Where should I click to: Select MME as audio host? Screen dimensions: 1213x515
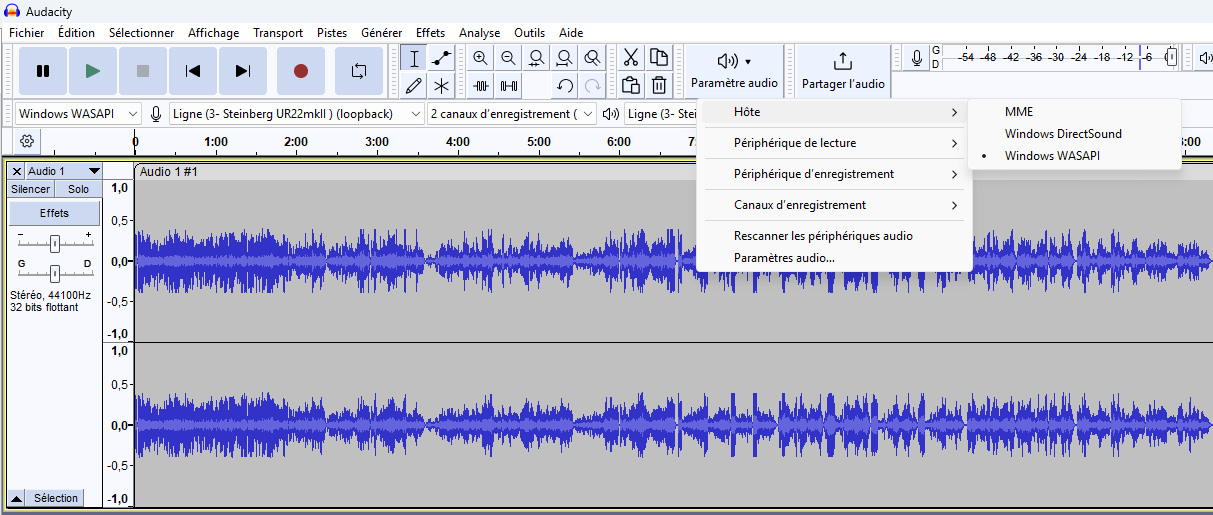pyautogui.click(x=1075, y=112)
